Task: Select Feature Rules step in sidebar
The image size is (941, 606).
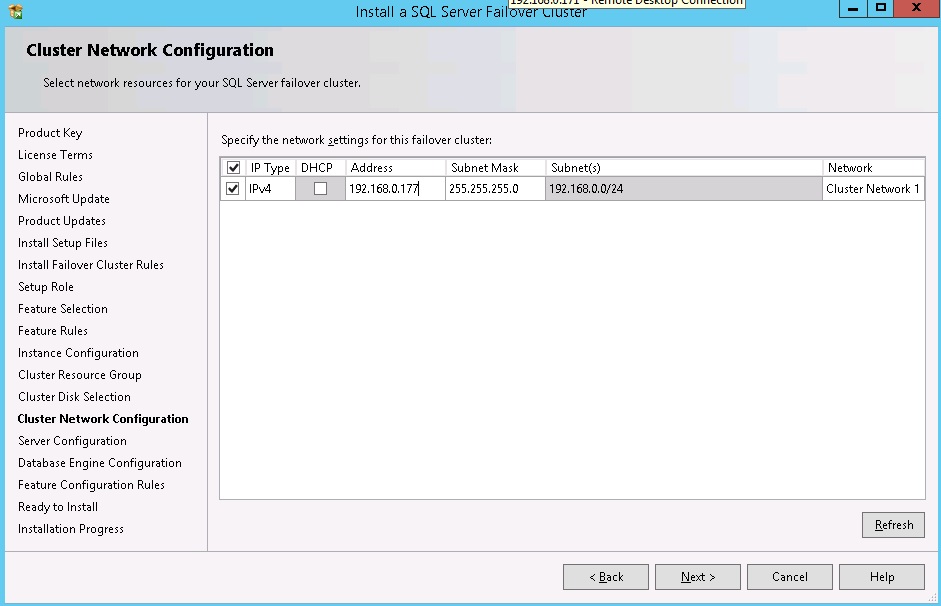Action: pos(53,331)
